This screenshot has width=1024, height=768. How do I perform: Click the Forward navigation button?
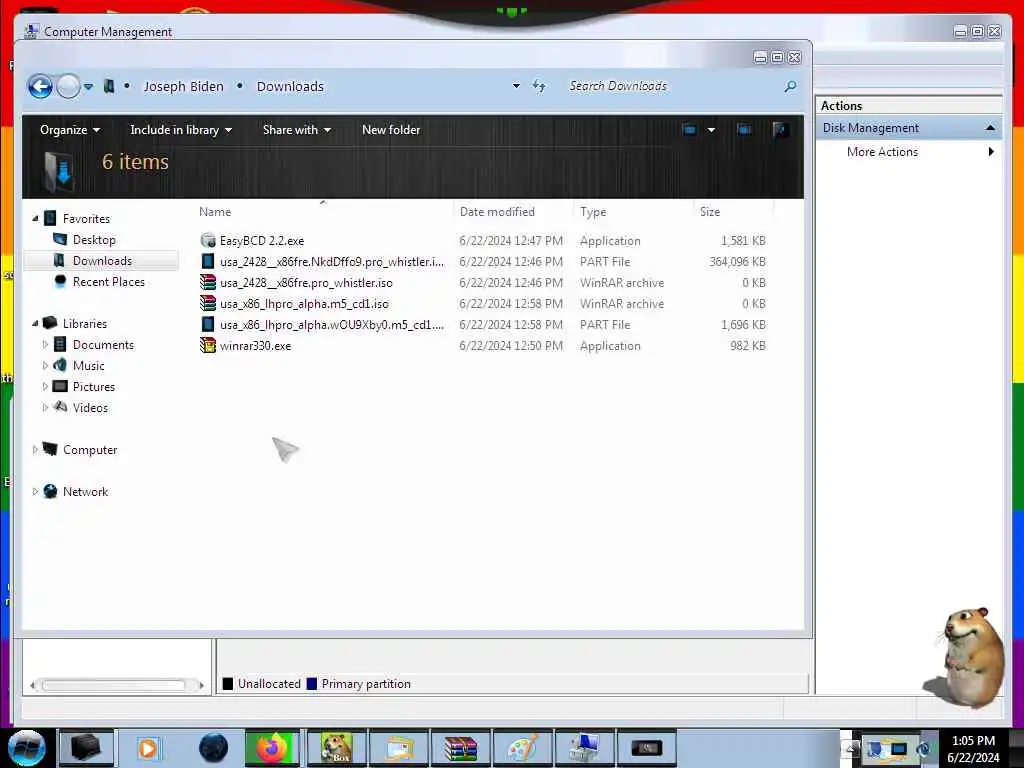pyautogui.click(x=68, y=86)
